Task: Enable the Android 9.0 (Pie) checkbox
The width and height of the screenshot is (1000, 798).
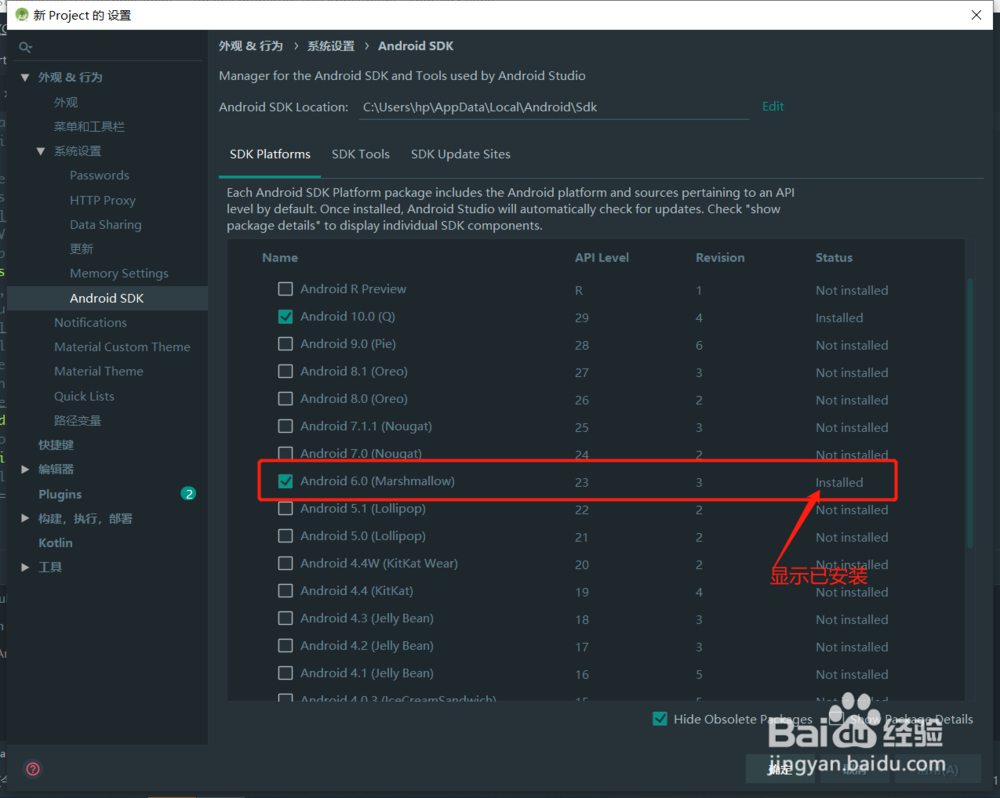Action: click(285, 344)
